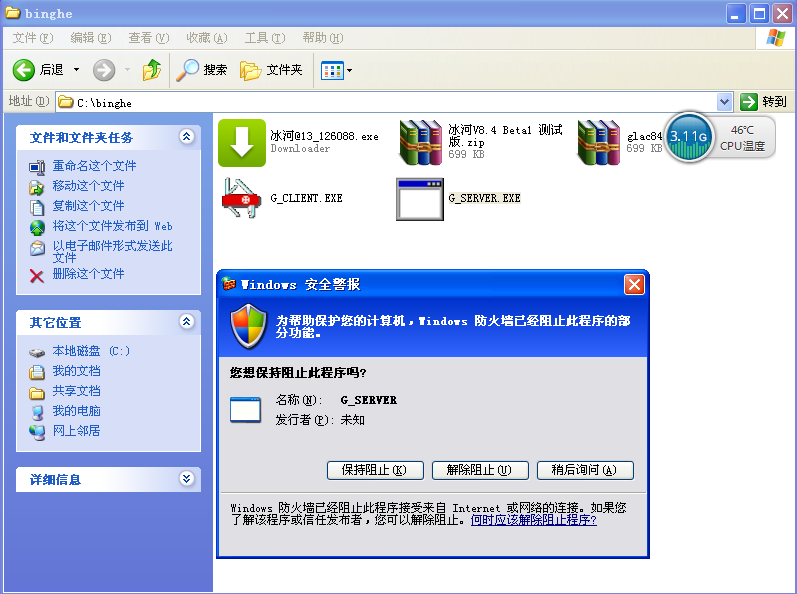Click the Views grid icon
Image resolution: width=797 pixels, height=594 pixels.
click(x=332, y=70)
